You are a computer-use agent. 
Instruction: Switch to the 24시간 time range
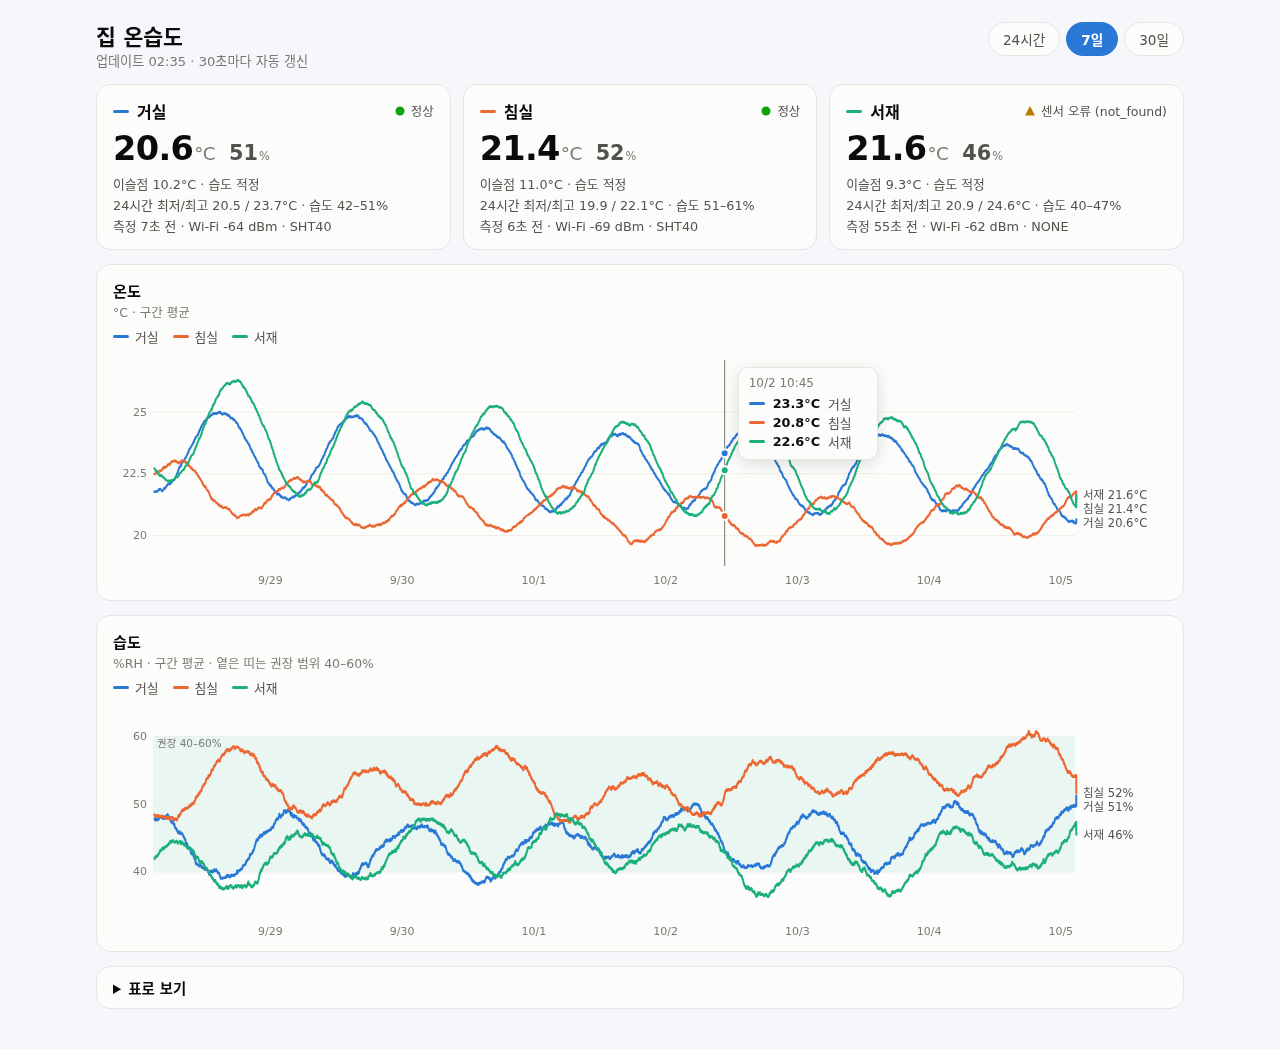pos(1023,39)
